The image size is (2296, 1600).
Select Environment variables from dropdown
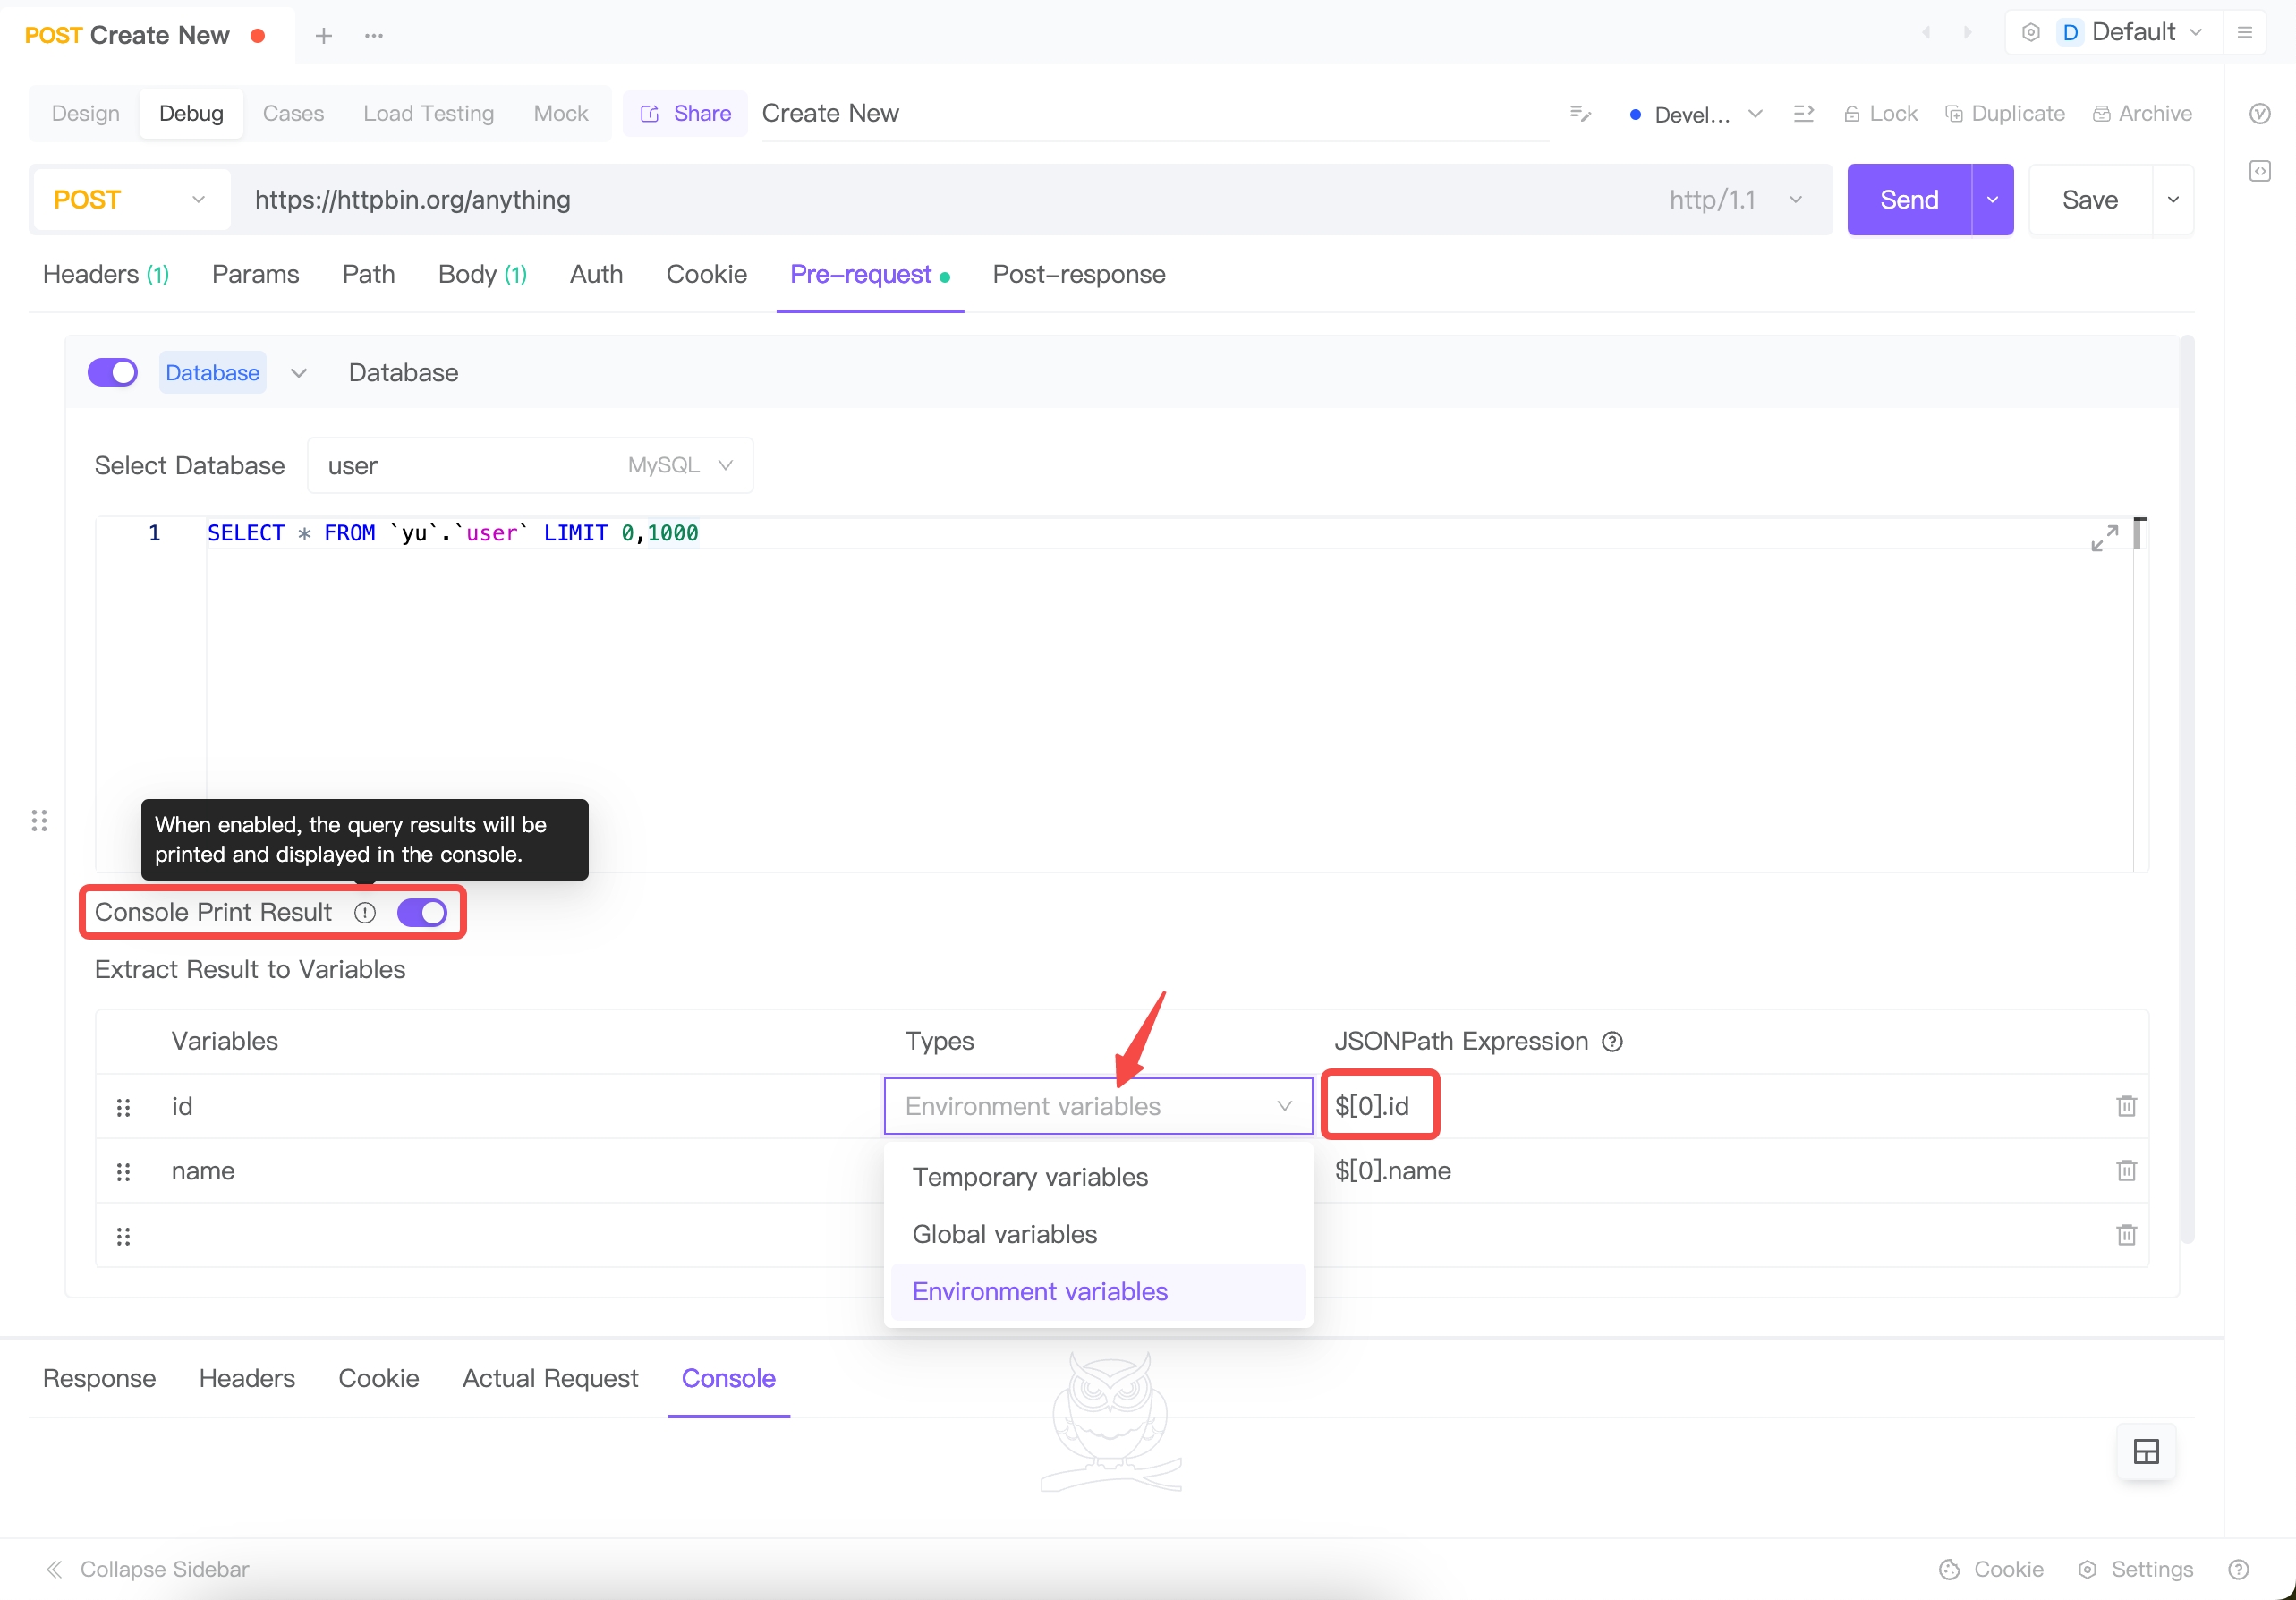click(x=1040, y=1291)
